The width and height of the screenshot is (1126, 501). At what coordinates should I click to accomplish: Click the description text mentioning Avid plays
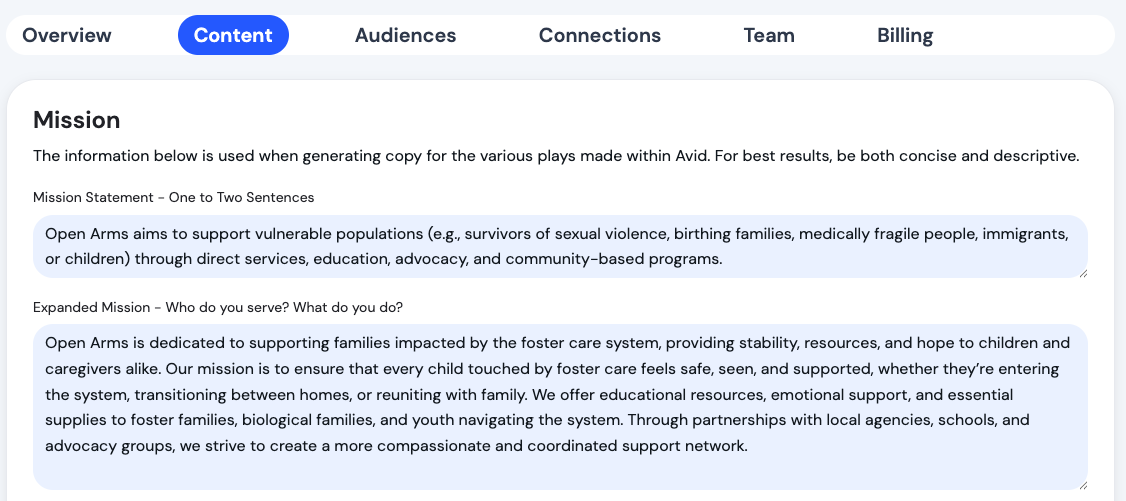tap(555, 156)
